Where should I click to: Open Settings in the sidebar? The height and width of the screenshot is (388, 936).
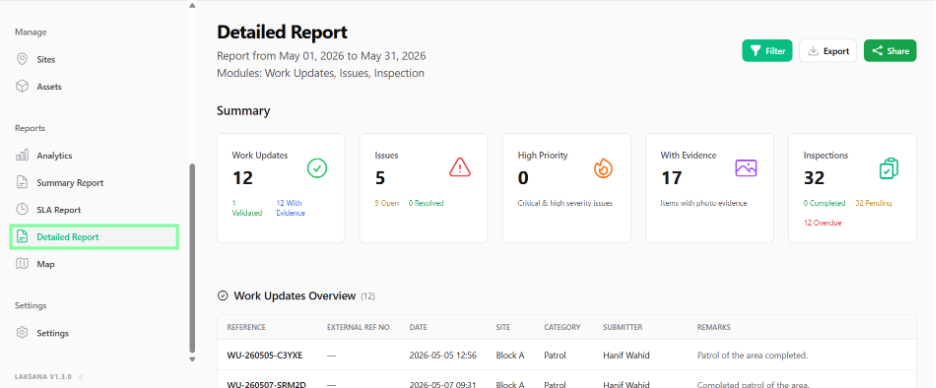(53, 333)
